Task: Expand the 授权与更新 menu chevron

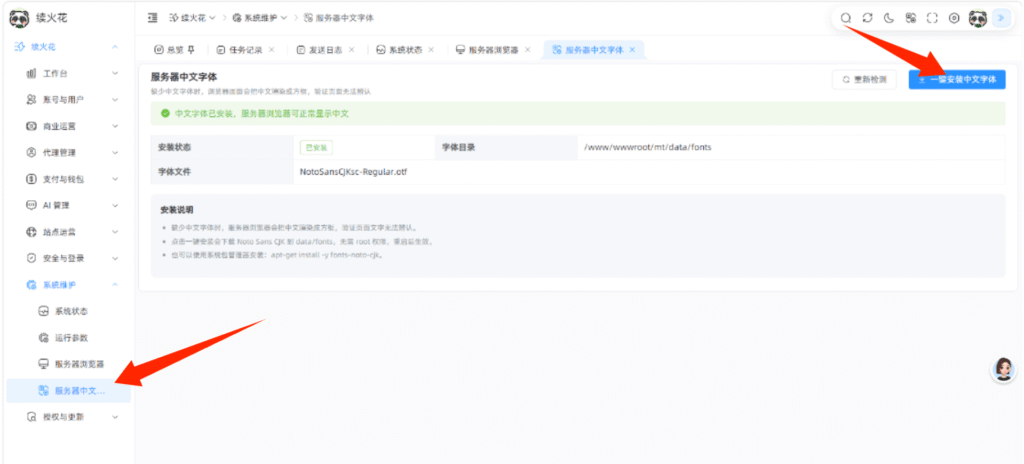Action: point(115,416)
